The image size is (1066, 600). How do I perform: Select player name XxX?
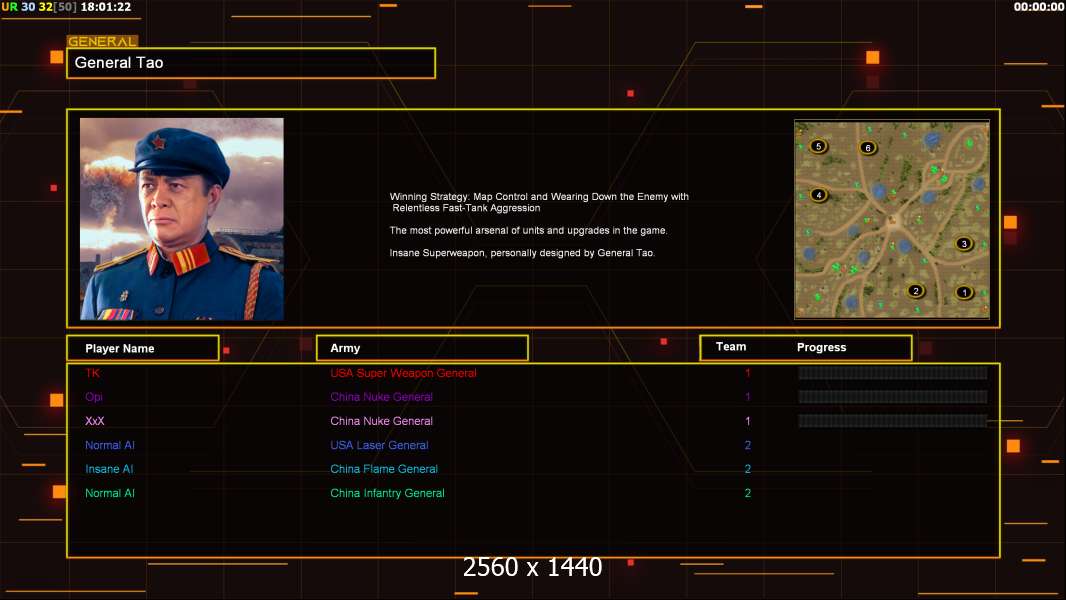click(x=94, y=421)
